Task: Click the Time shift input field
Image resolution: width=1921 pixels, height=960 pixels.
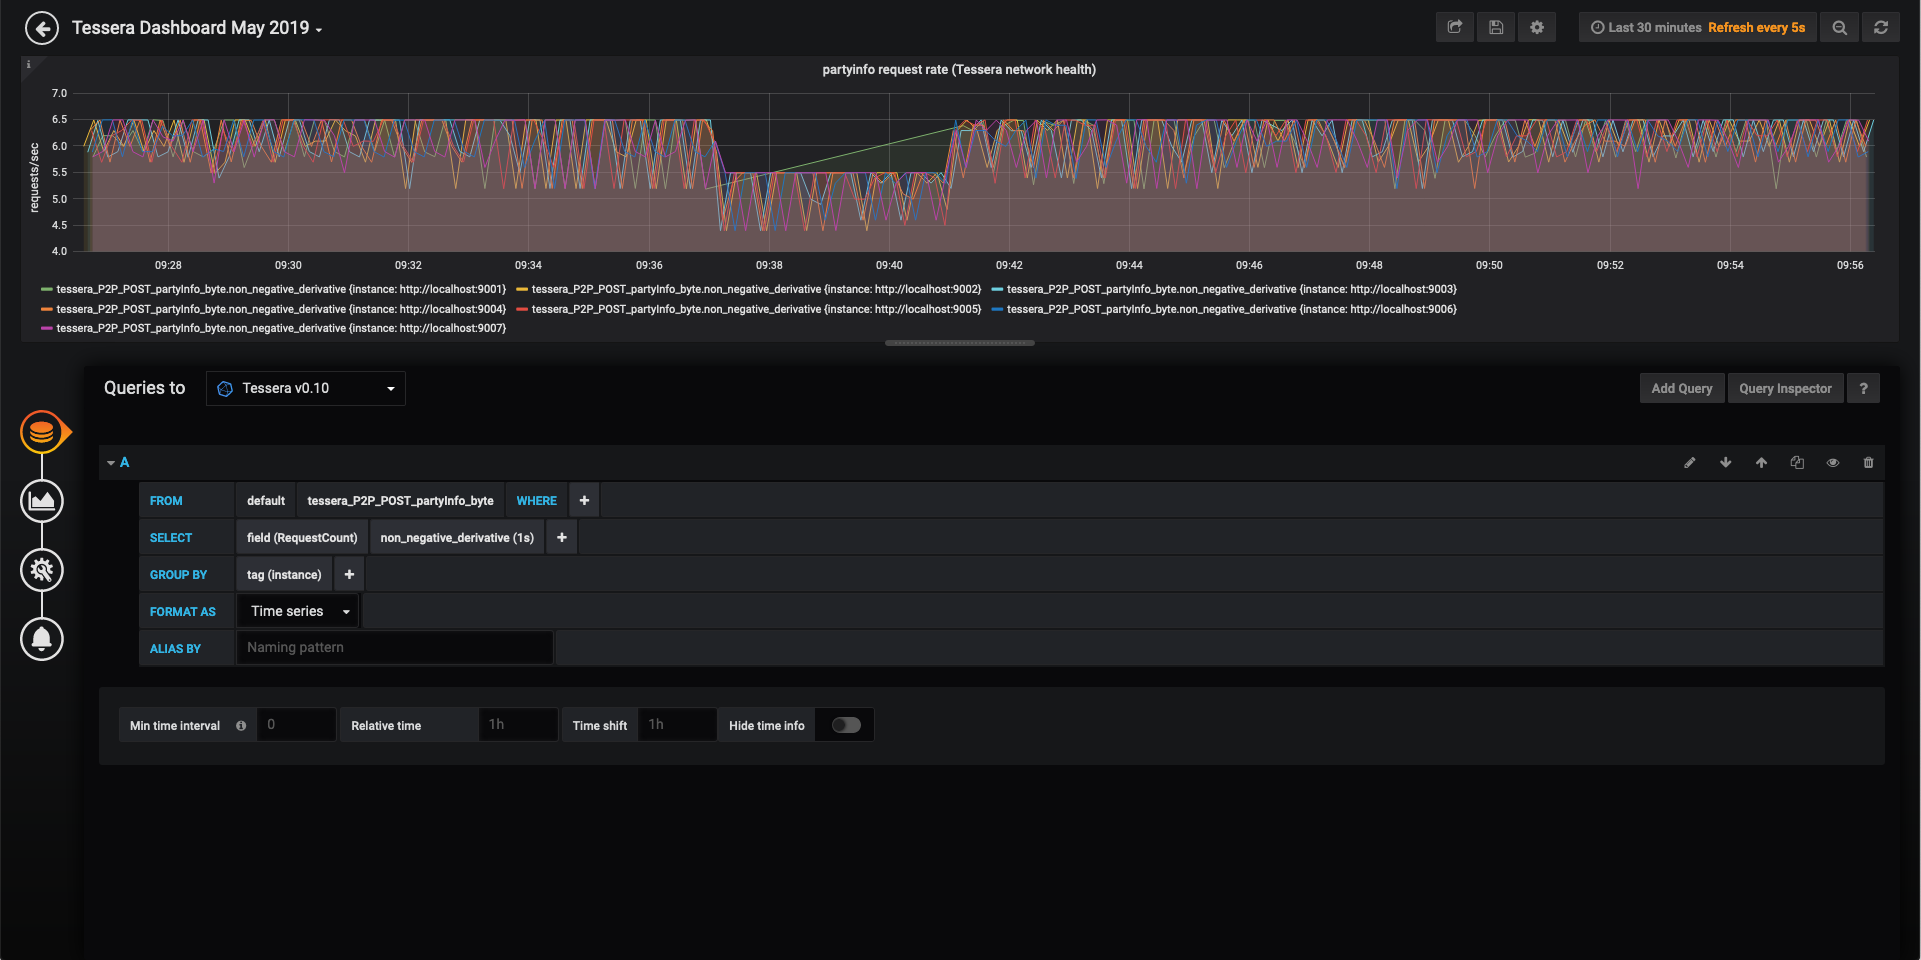Action: click(677, 725)
